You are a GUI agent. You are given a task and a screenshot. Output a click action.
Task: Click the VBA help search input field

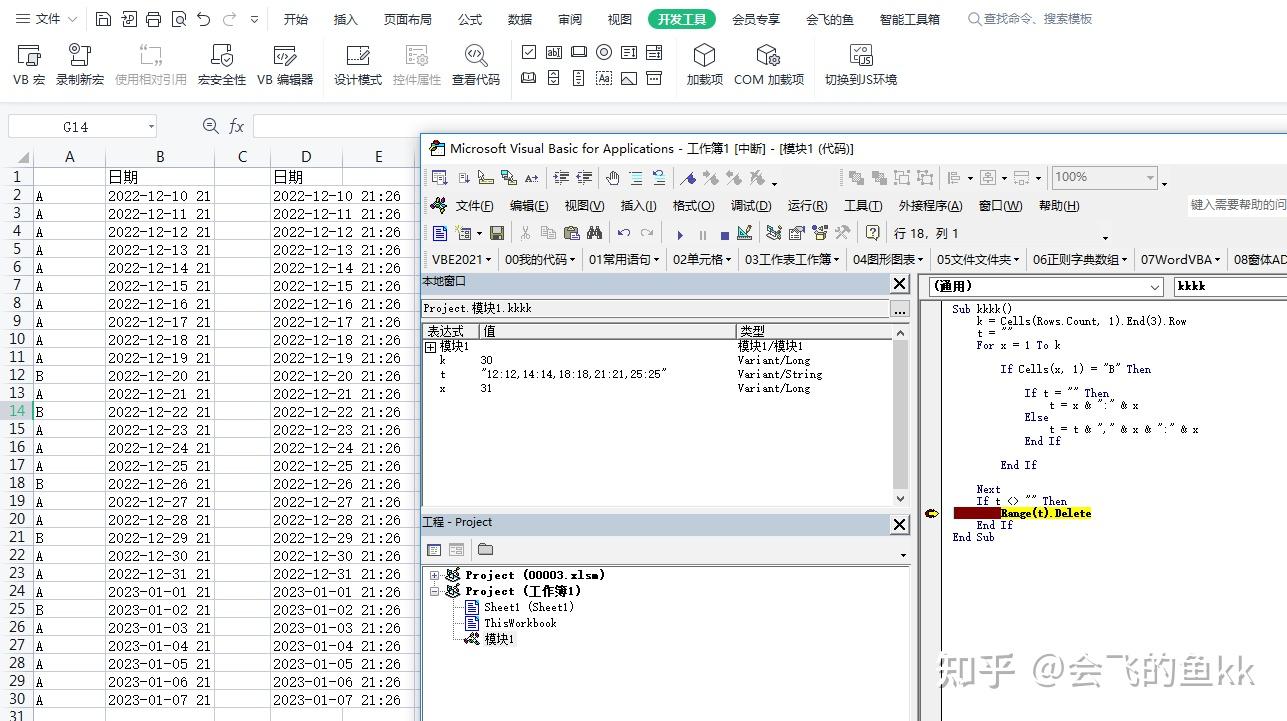[x=1236, y=205]
